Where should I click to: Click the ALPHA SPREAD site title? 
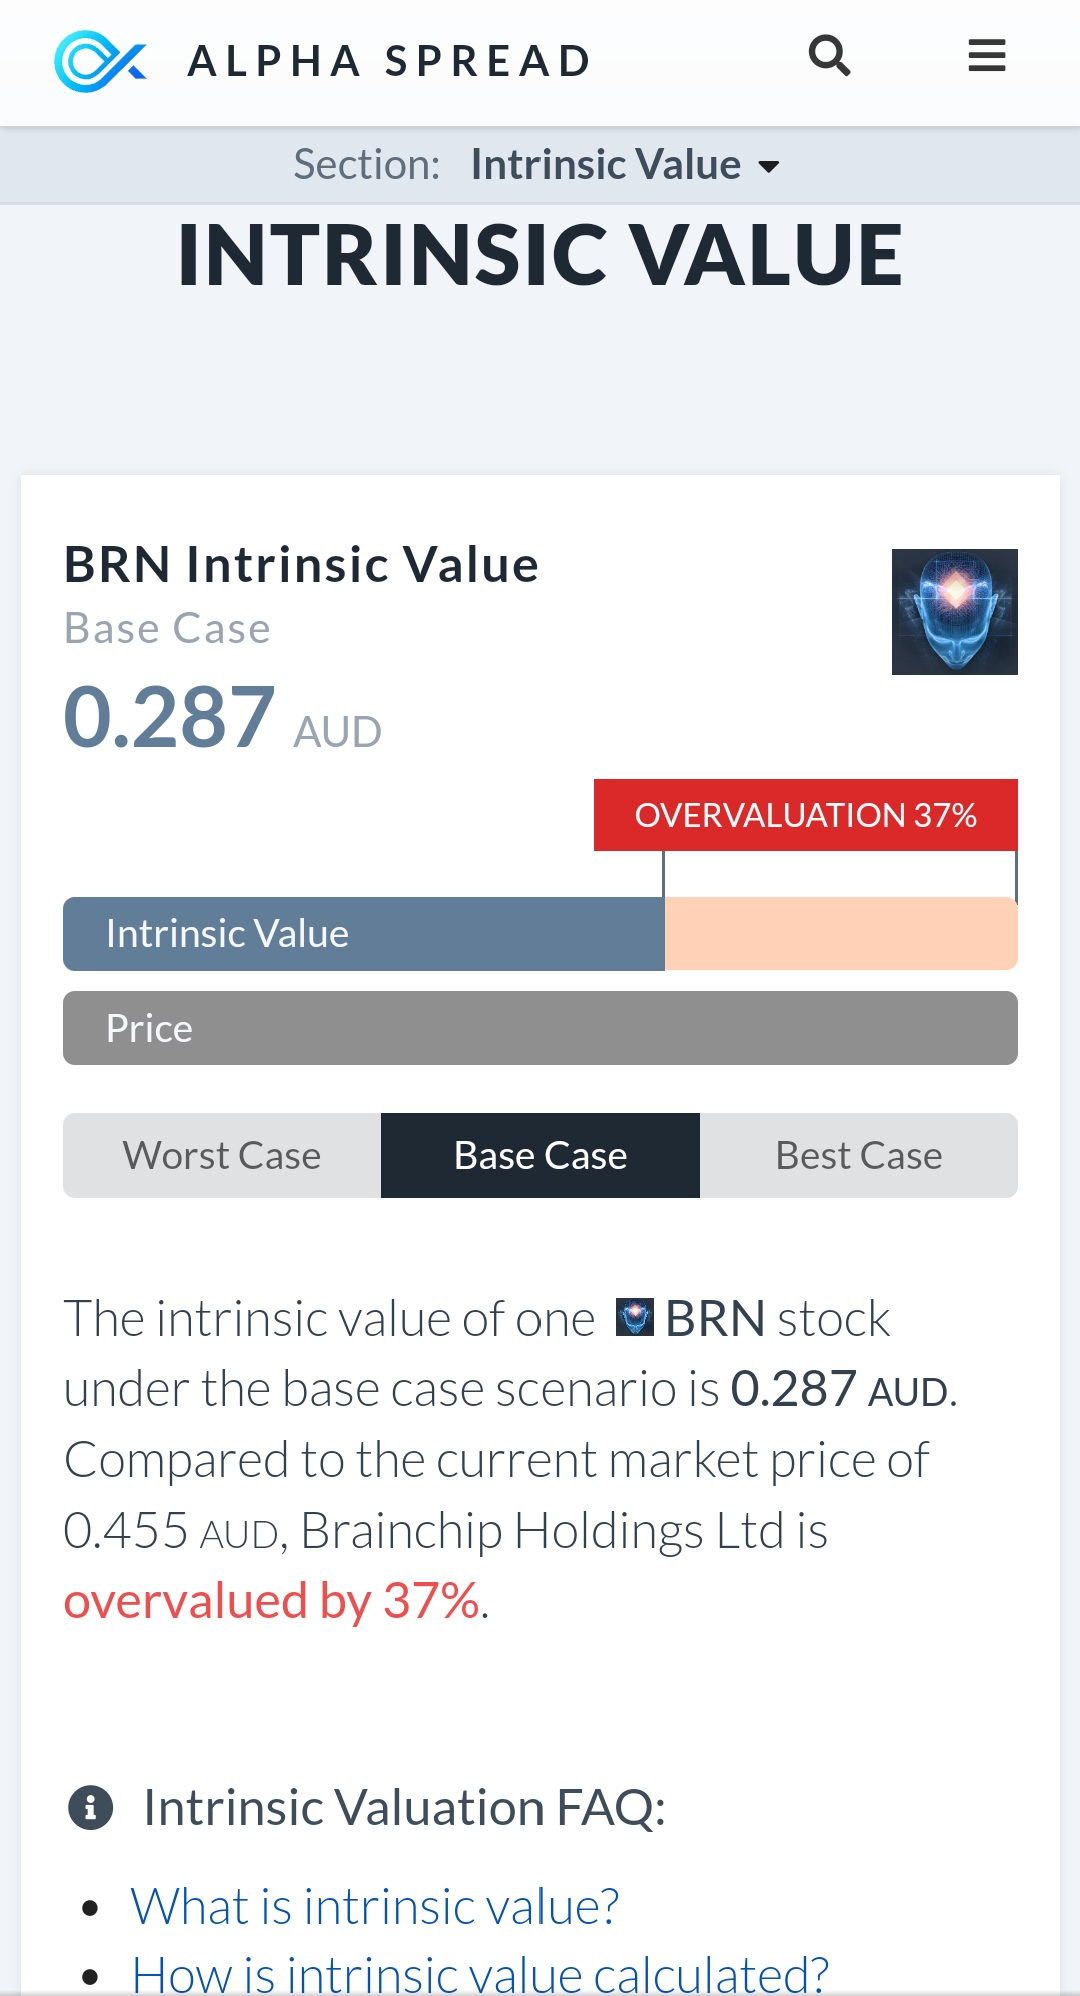[x=390, y=61]
